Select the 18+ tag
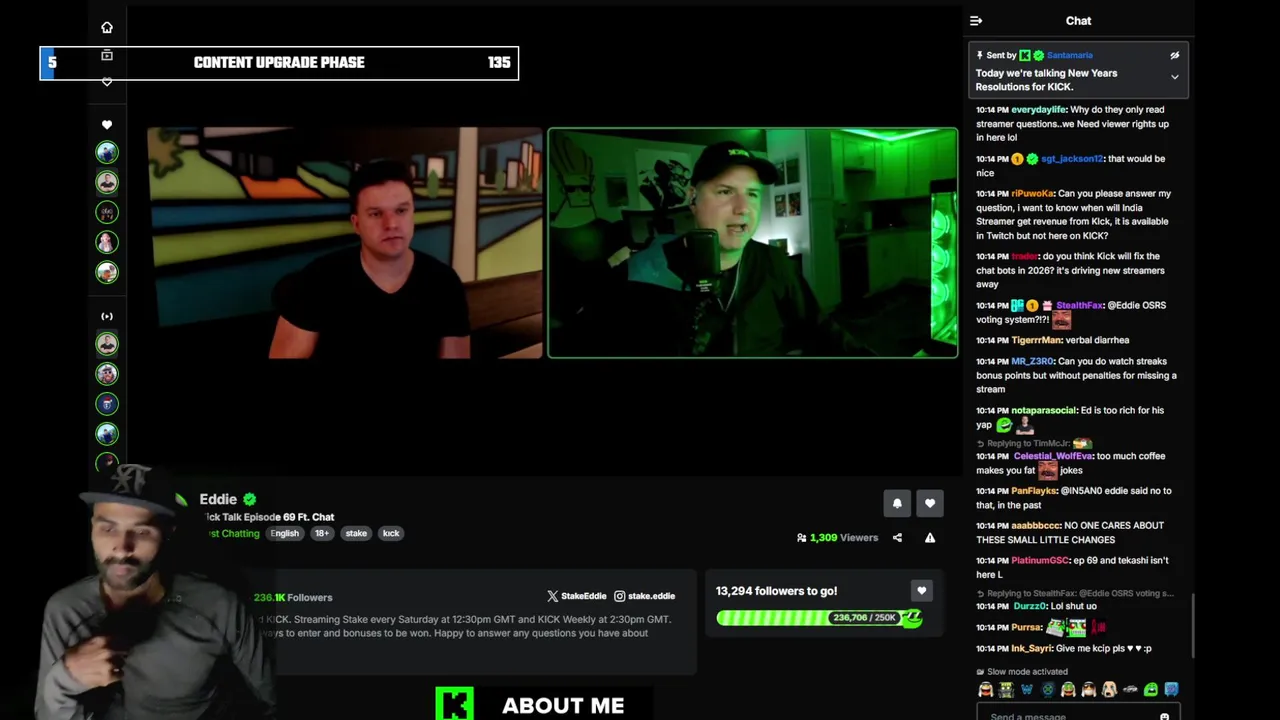 (322, 534)
